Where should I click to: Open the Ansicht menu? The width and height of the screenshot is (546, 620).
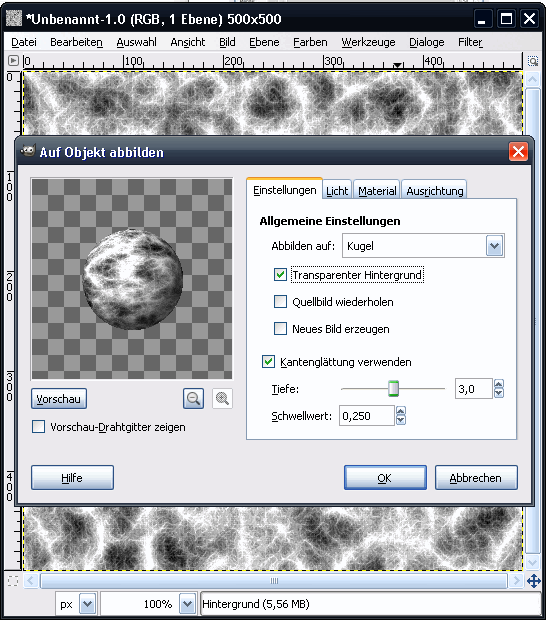188,42
